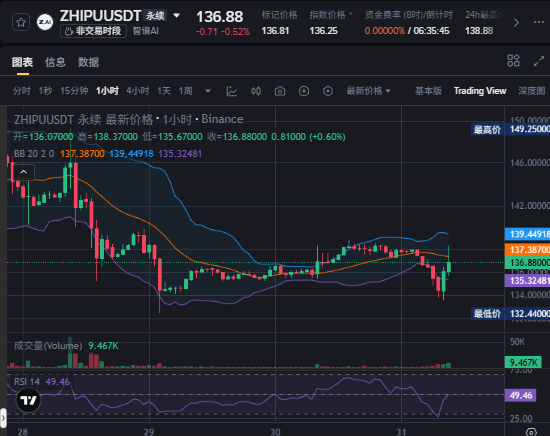Switch to the 数据 tab
The image size is (550, 436).
pos(88,62)
